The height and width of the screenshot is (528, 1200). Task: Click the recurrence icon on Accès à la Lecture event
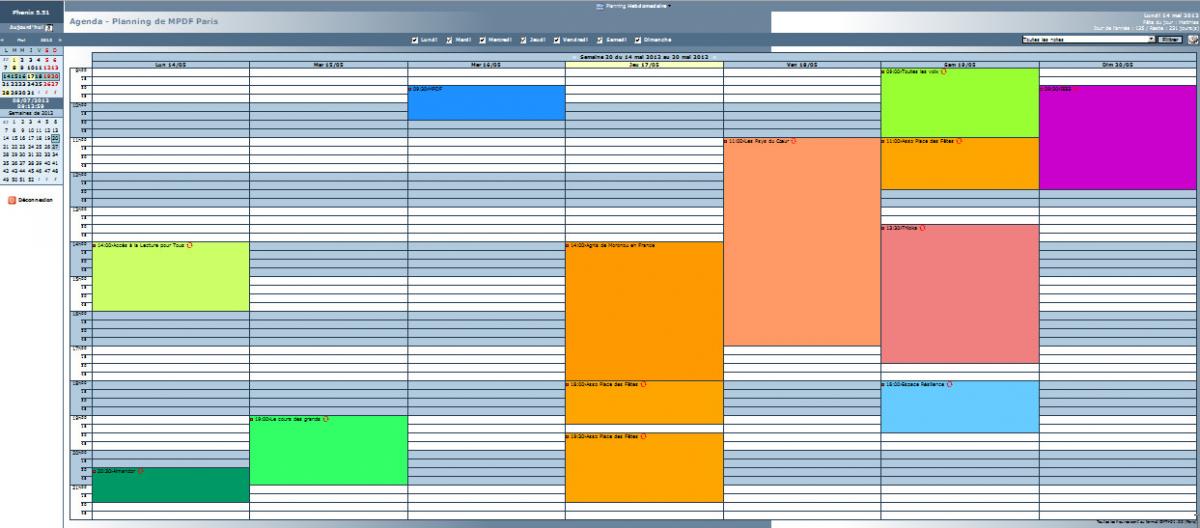190,245
